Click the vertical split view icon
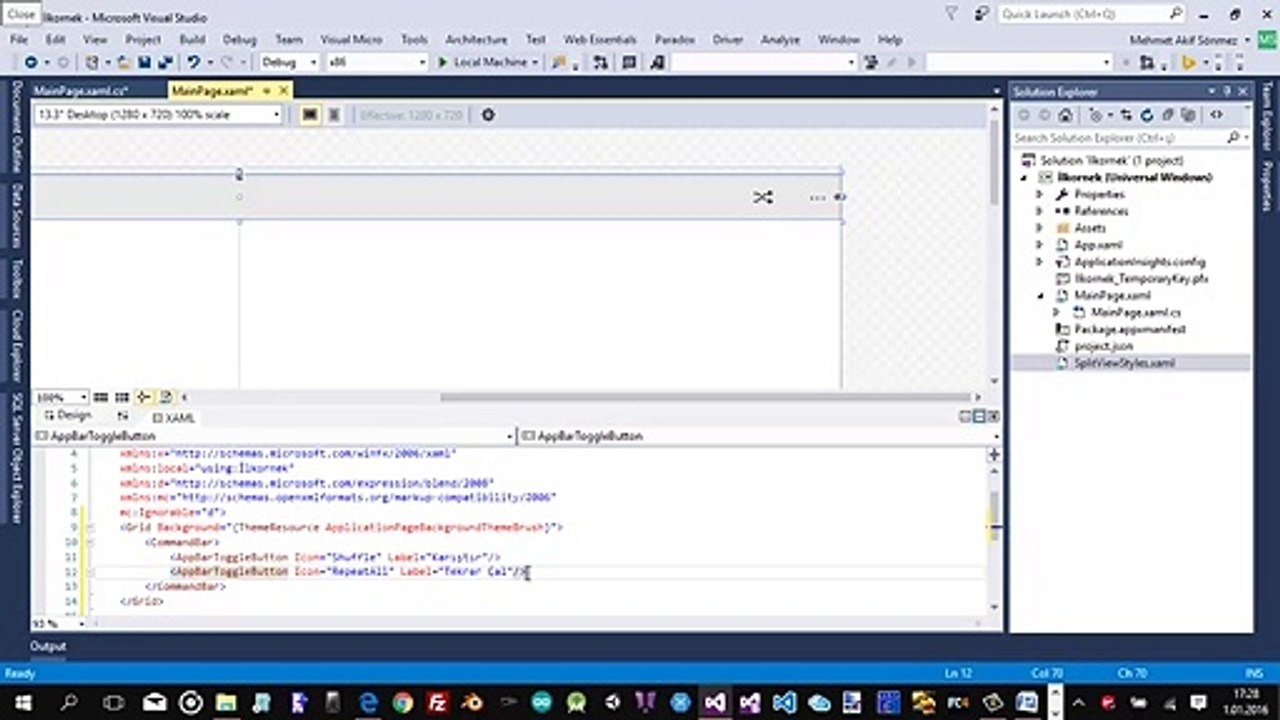Screen dimensions: 1280x720 pyautogui.click(x=965, y=416)
